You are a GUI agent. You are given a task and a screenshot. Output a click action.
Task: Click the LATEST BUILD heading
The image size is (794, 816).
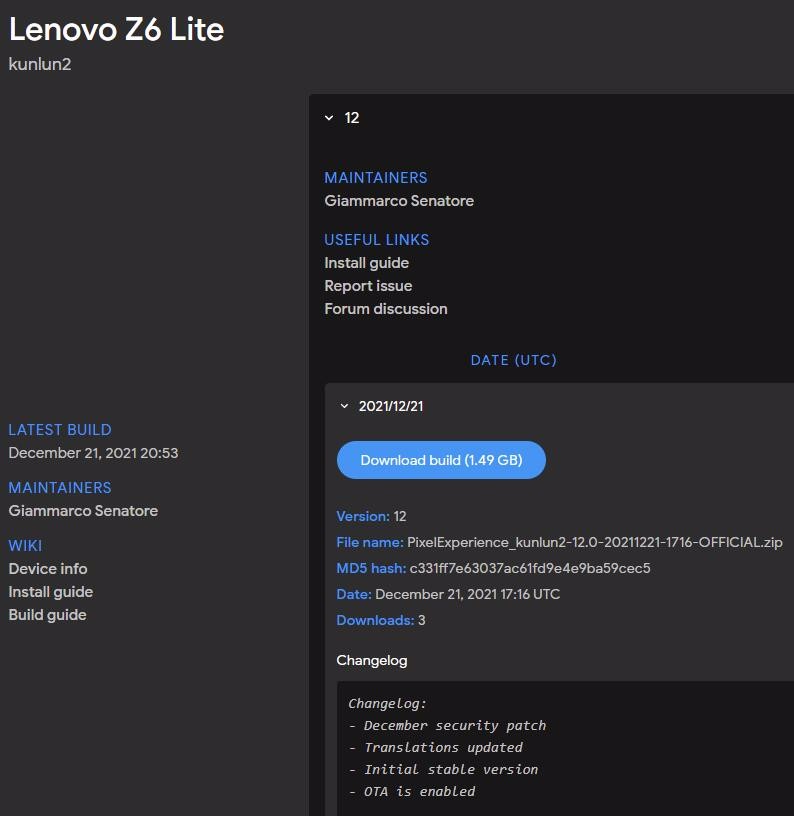pos(60,430)
